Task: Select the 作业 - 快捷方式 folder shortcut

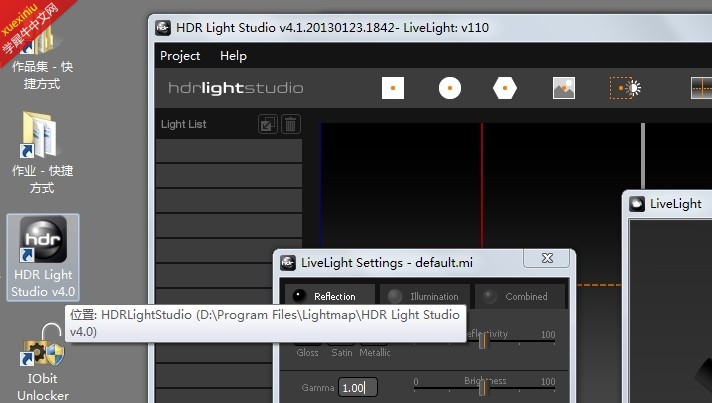Action: coord(42,153)
